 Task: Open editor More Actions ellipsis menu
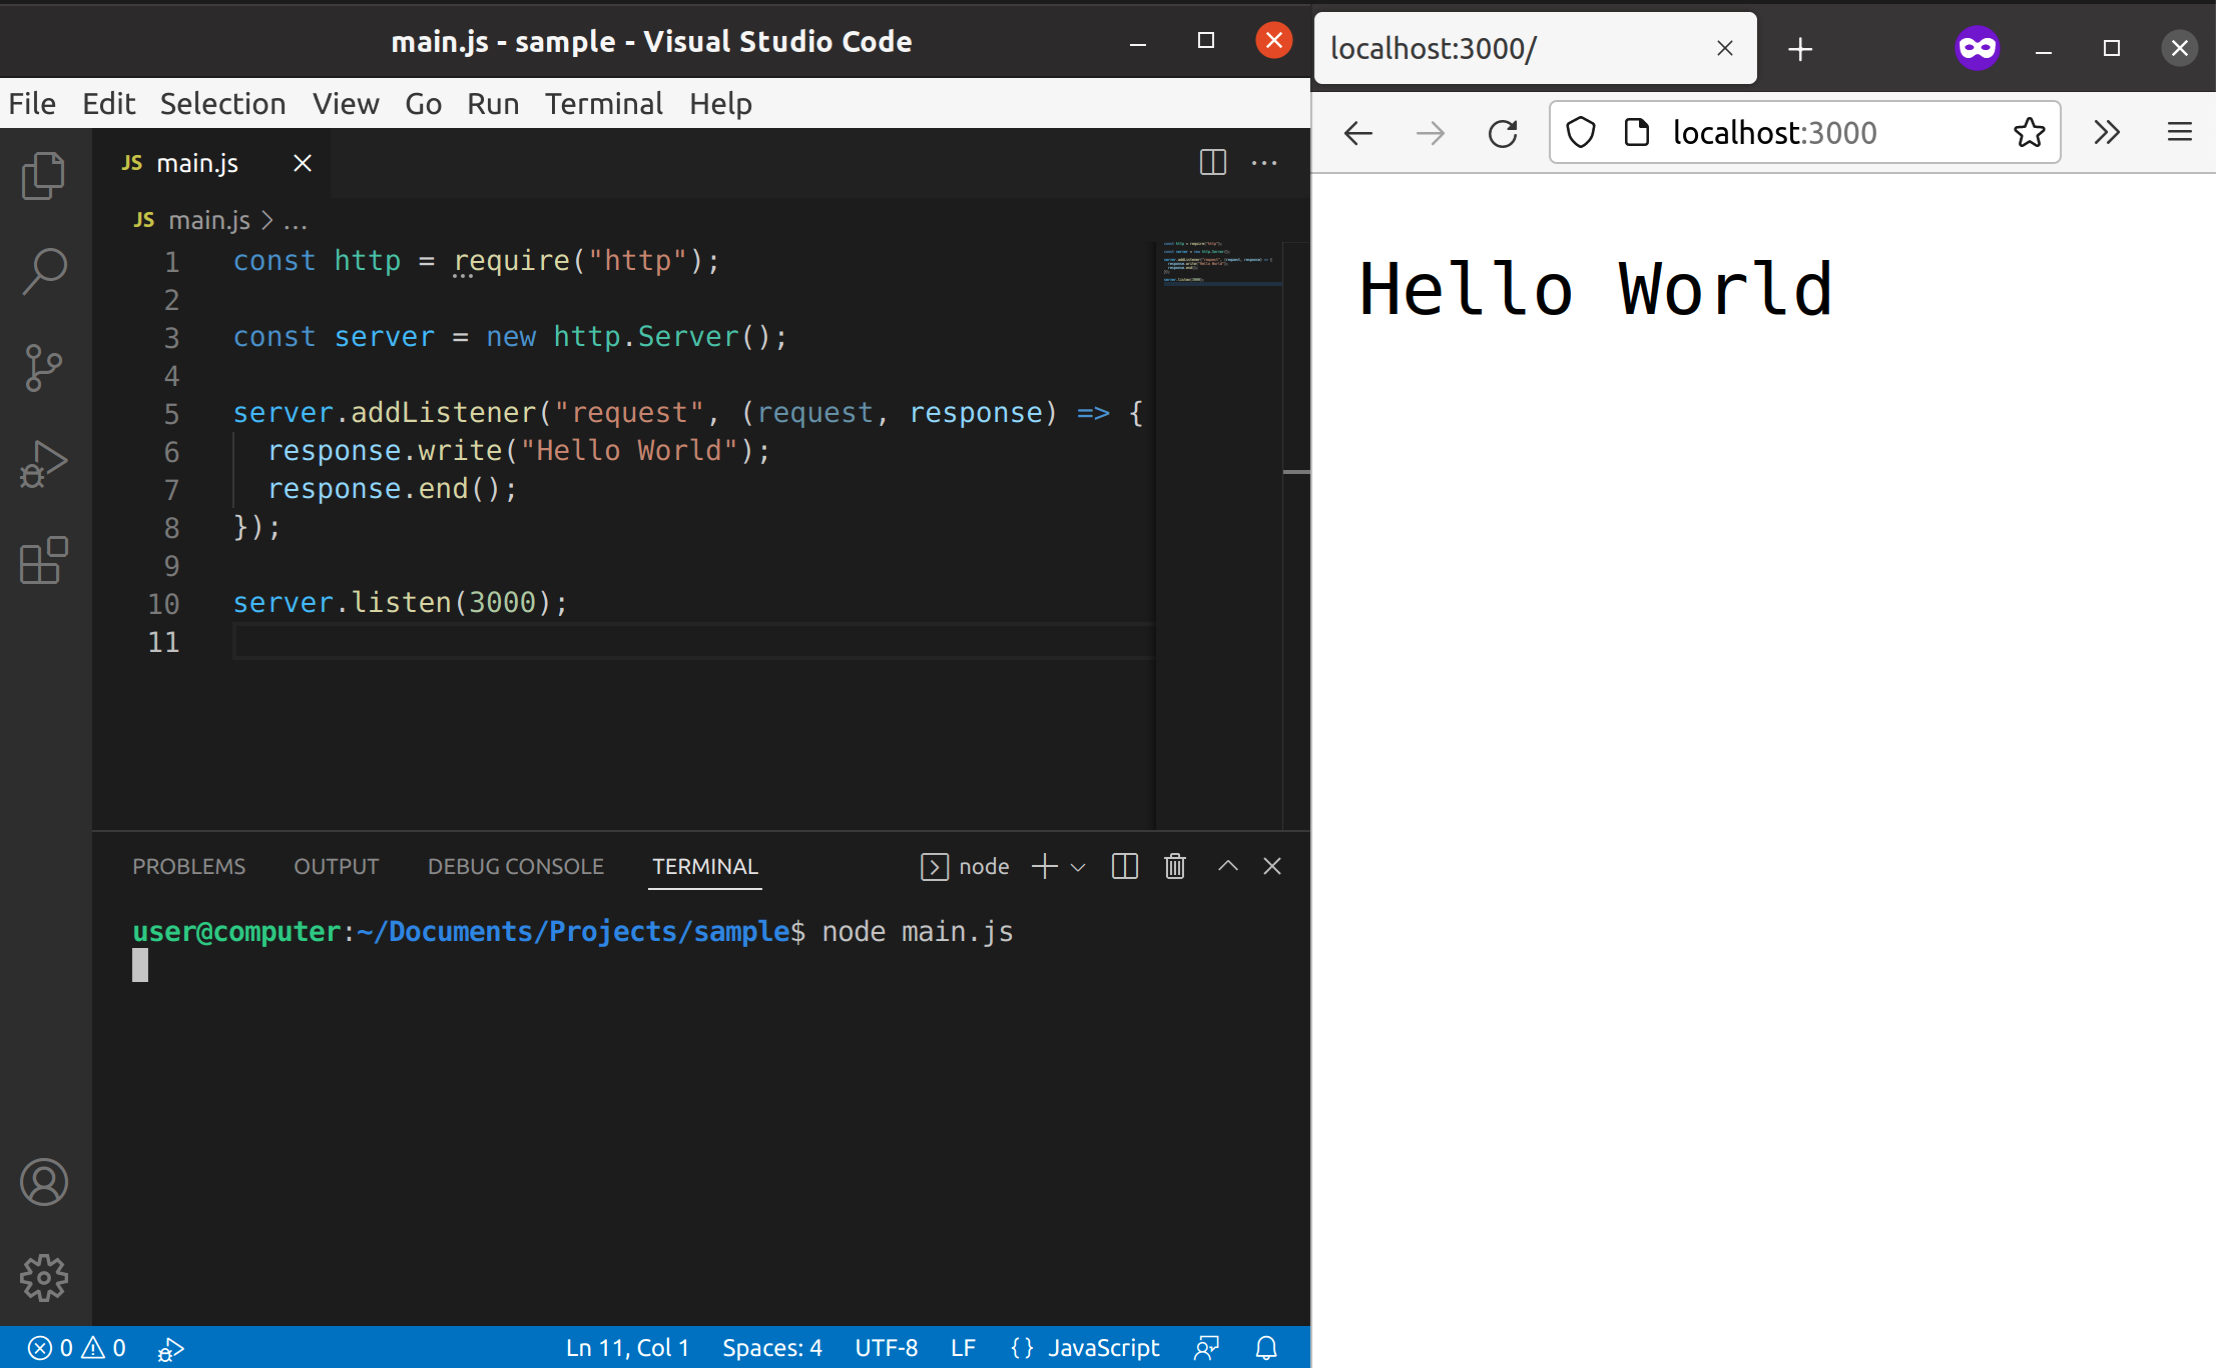1264,162
